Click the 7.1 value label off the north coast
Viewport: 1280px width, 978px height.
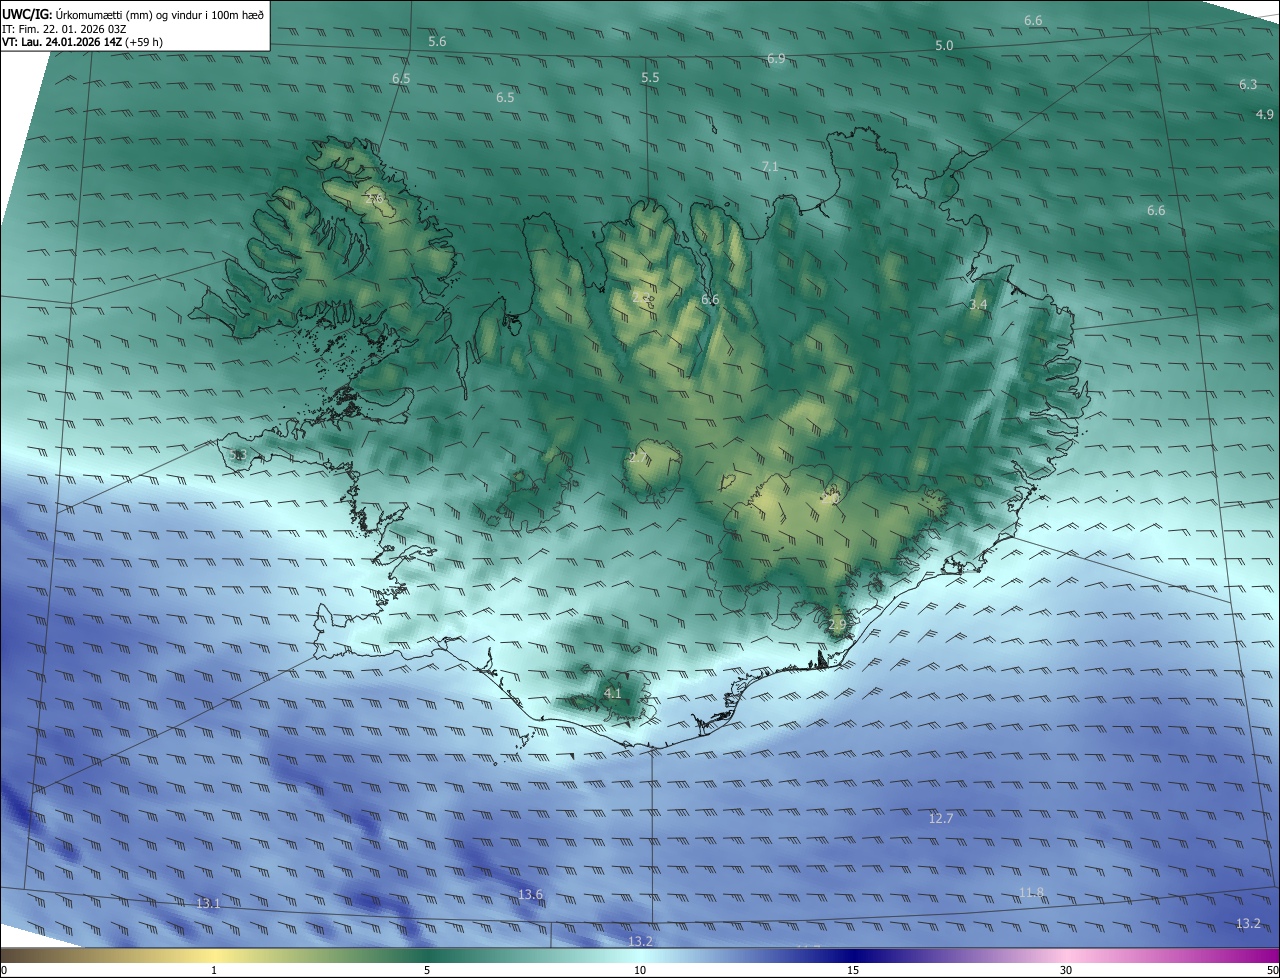pos(770,166)
